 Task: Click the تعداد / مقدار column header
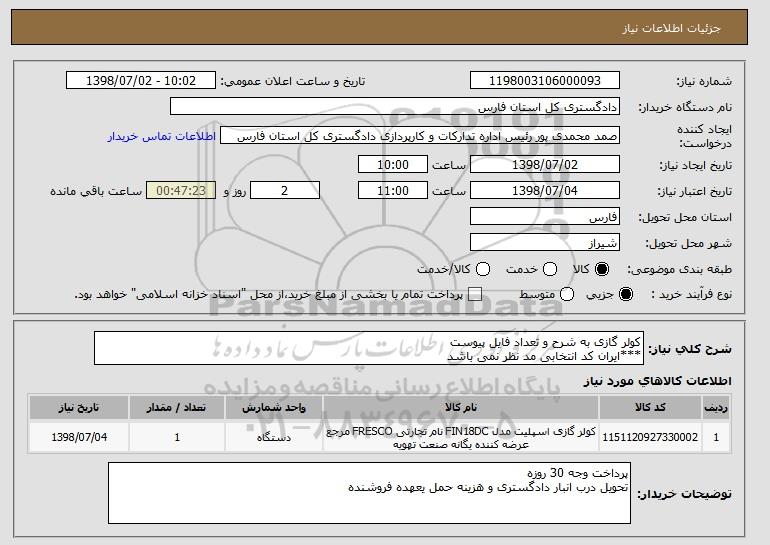coord(177,408)
